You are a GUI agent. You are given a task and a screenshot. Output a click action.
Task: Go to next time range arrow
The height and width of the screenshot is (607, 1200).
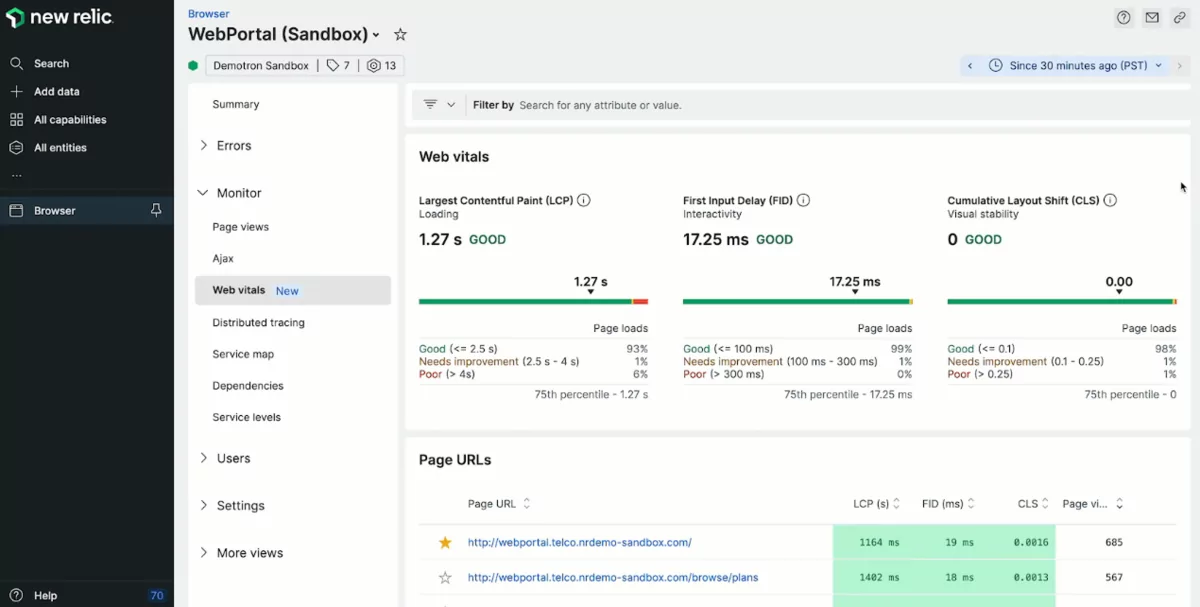click(x=1180, y=65)
